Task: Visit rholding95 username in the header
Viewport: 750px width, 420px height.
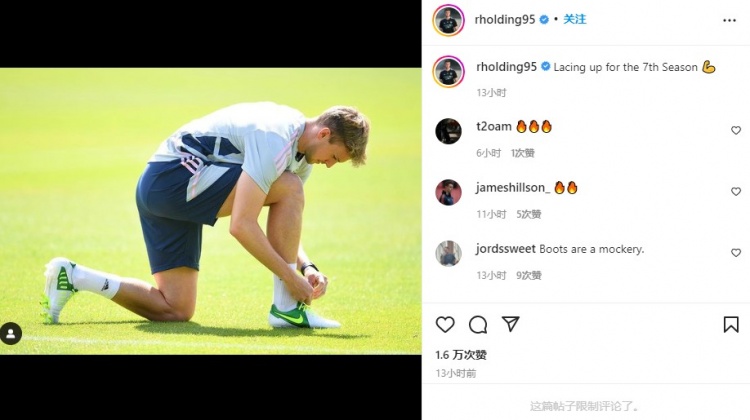Action: click(x=505, y=19)
